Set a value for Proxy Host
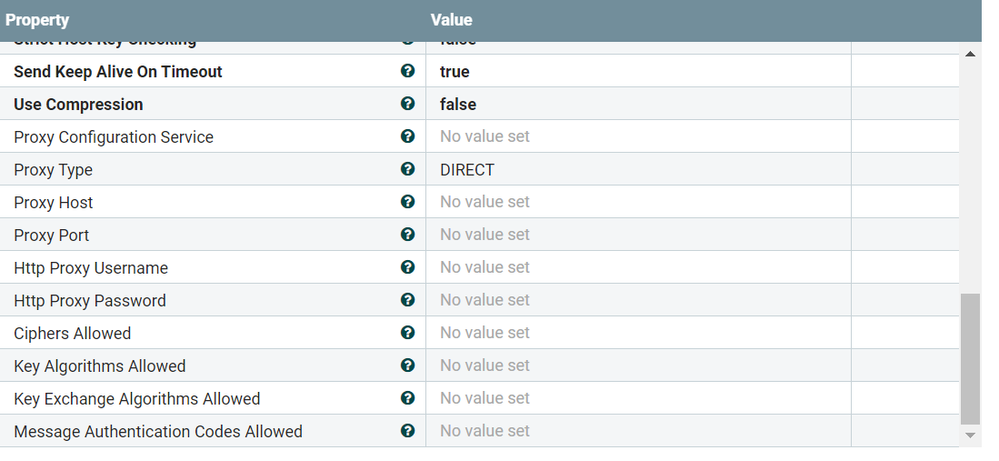The width and height of the screenshot is (999, 461). (x=638, y=202)
